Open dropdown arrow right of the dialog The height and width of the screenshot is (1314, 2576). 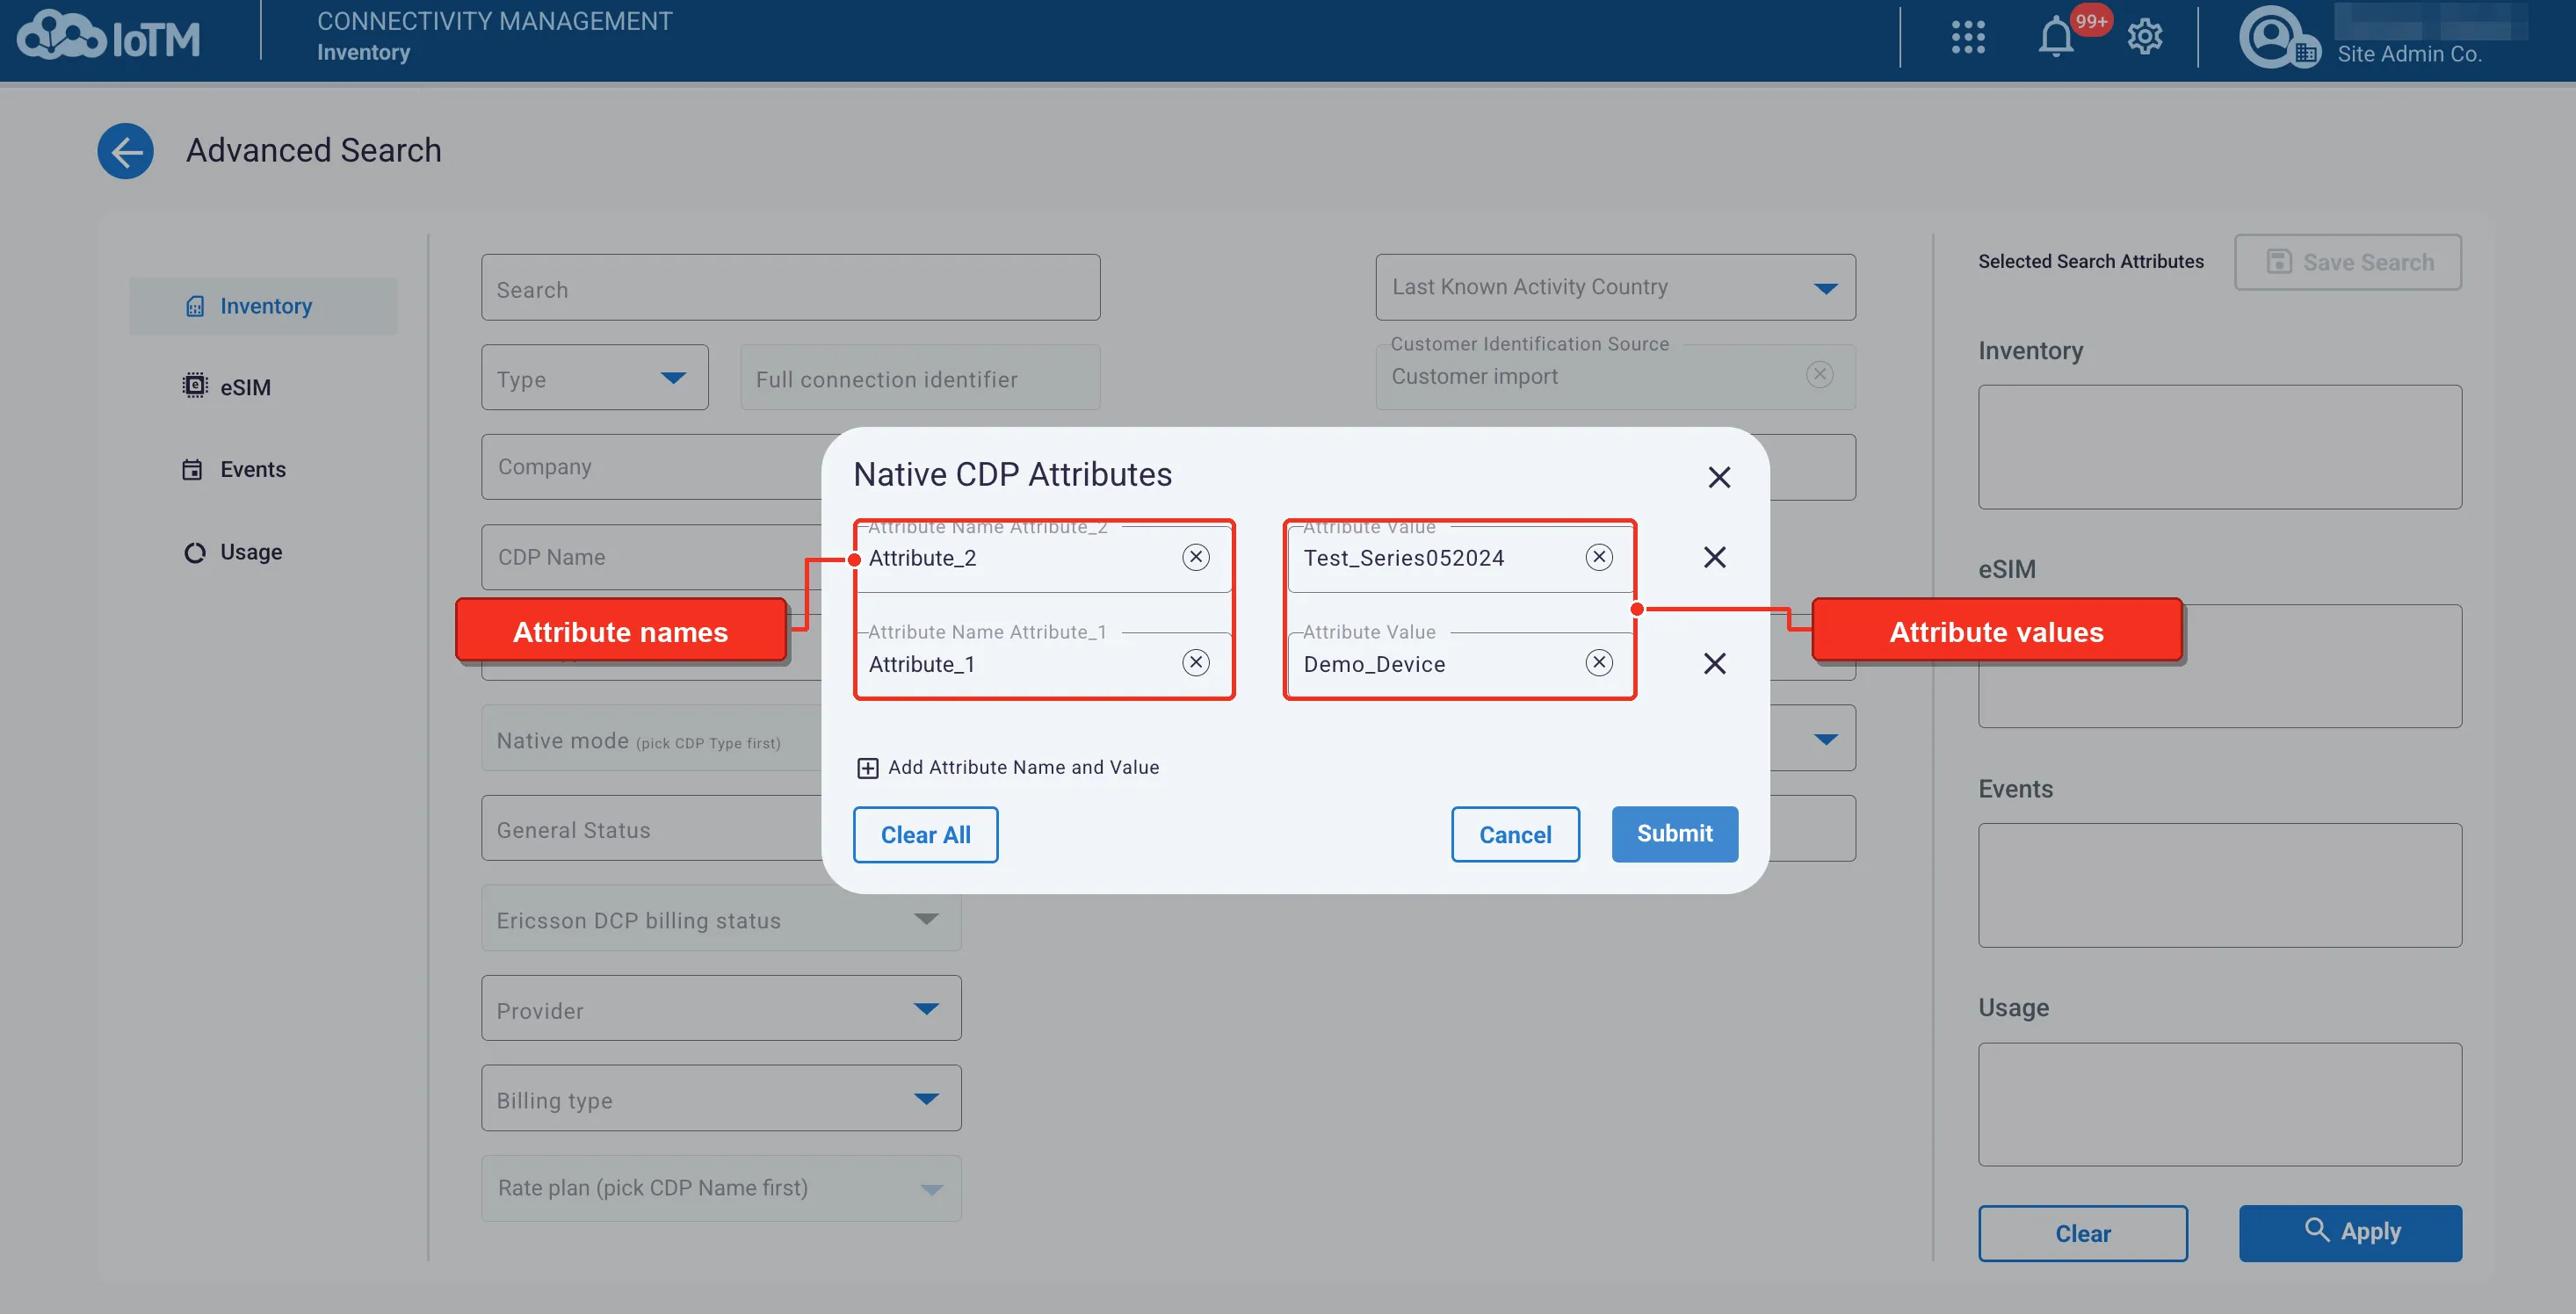coord(1826,739)
